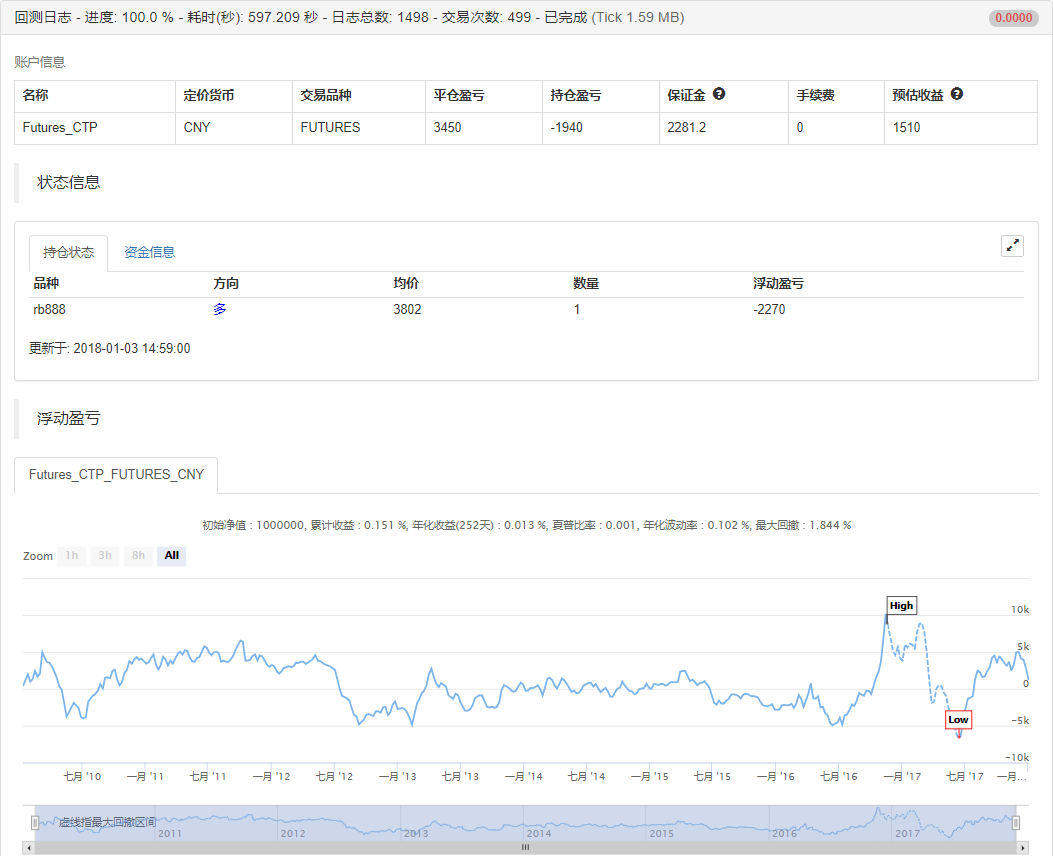This screenshot has width=1053, height=856.
Task: Click the red 0.0000 badge
Action: (1014, 18)
